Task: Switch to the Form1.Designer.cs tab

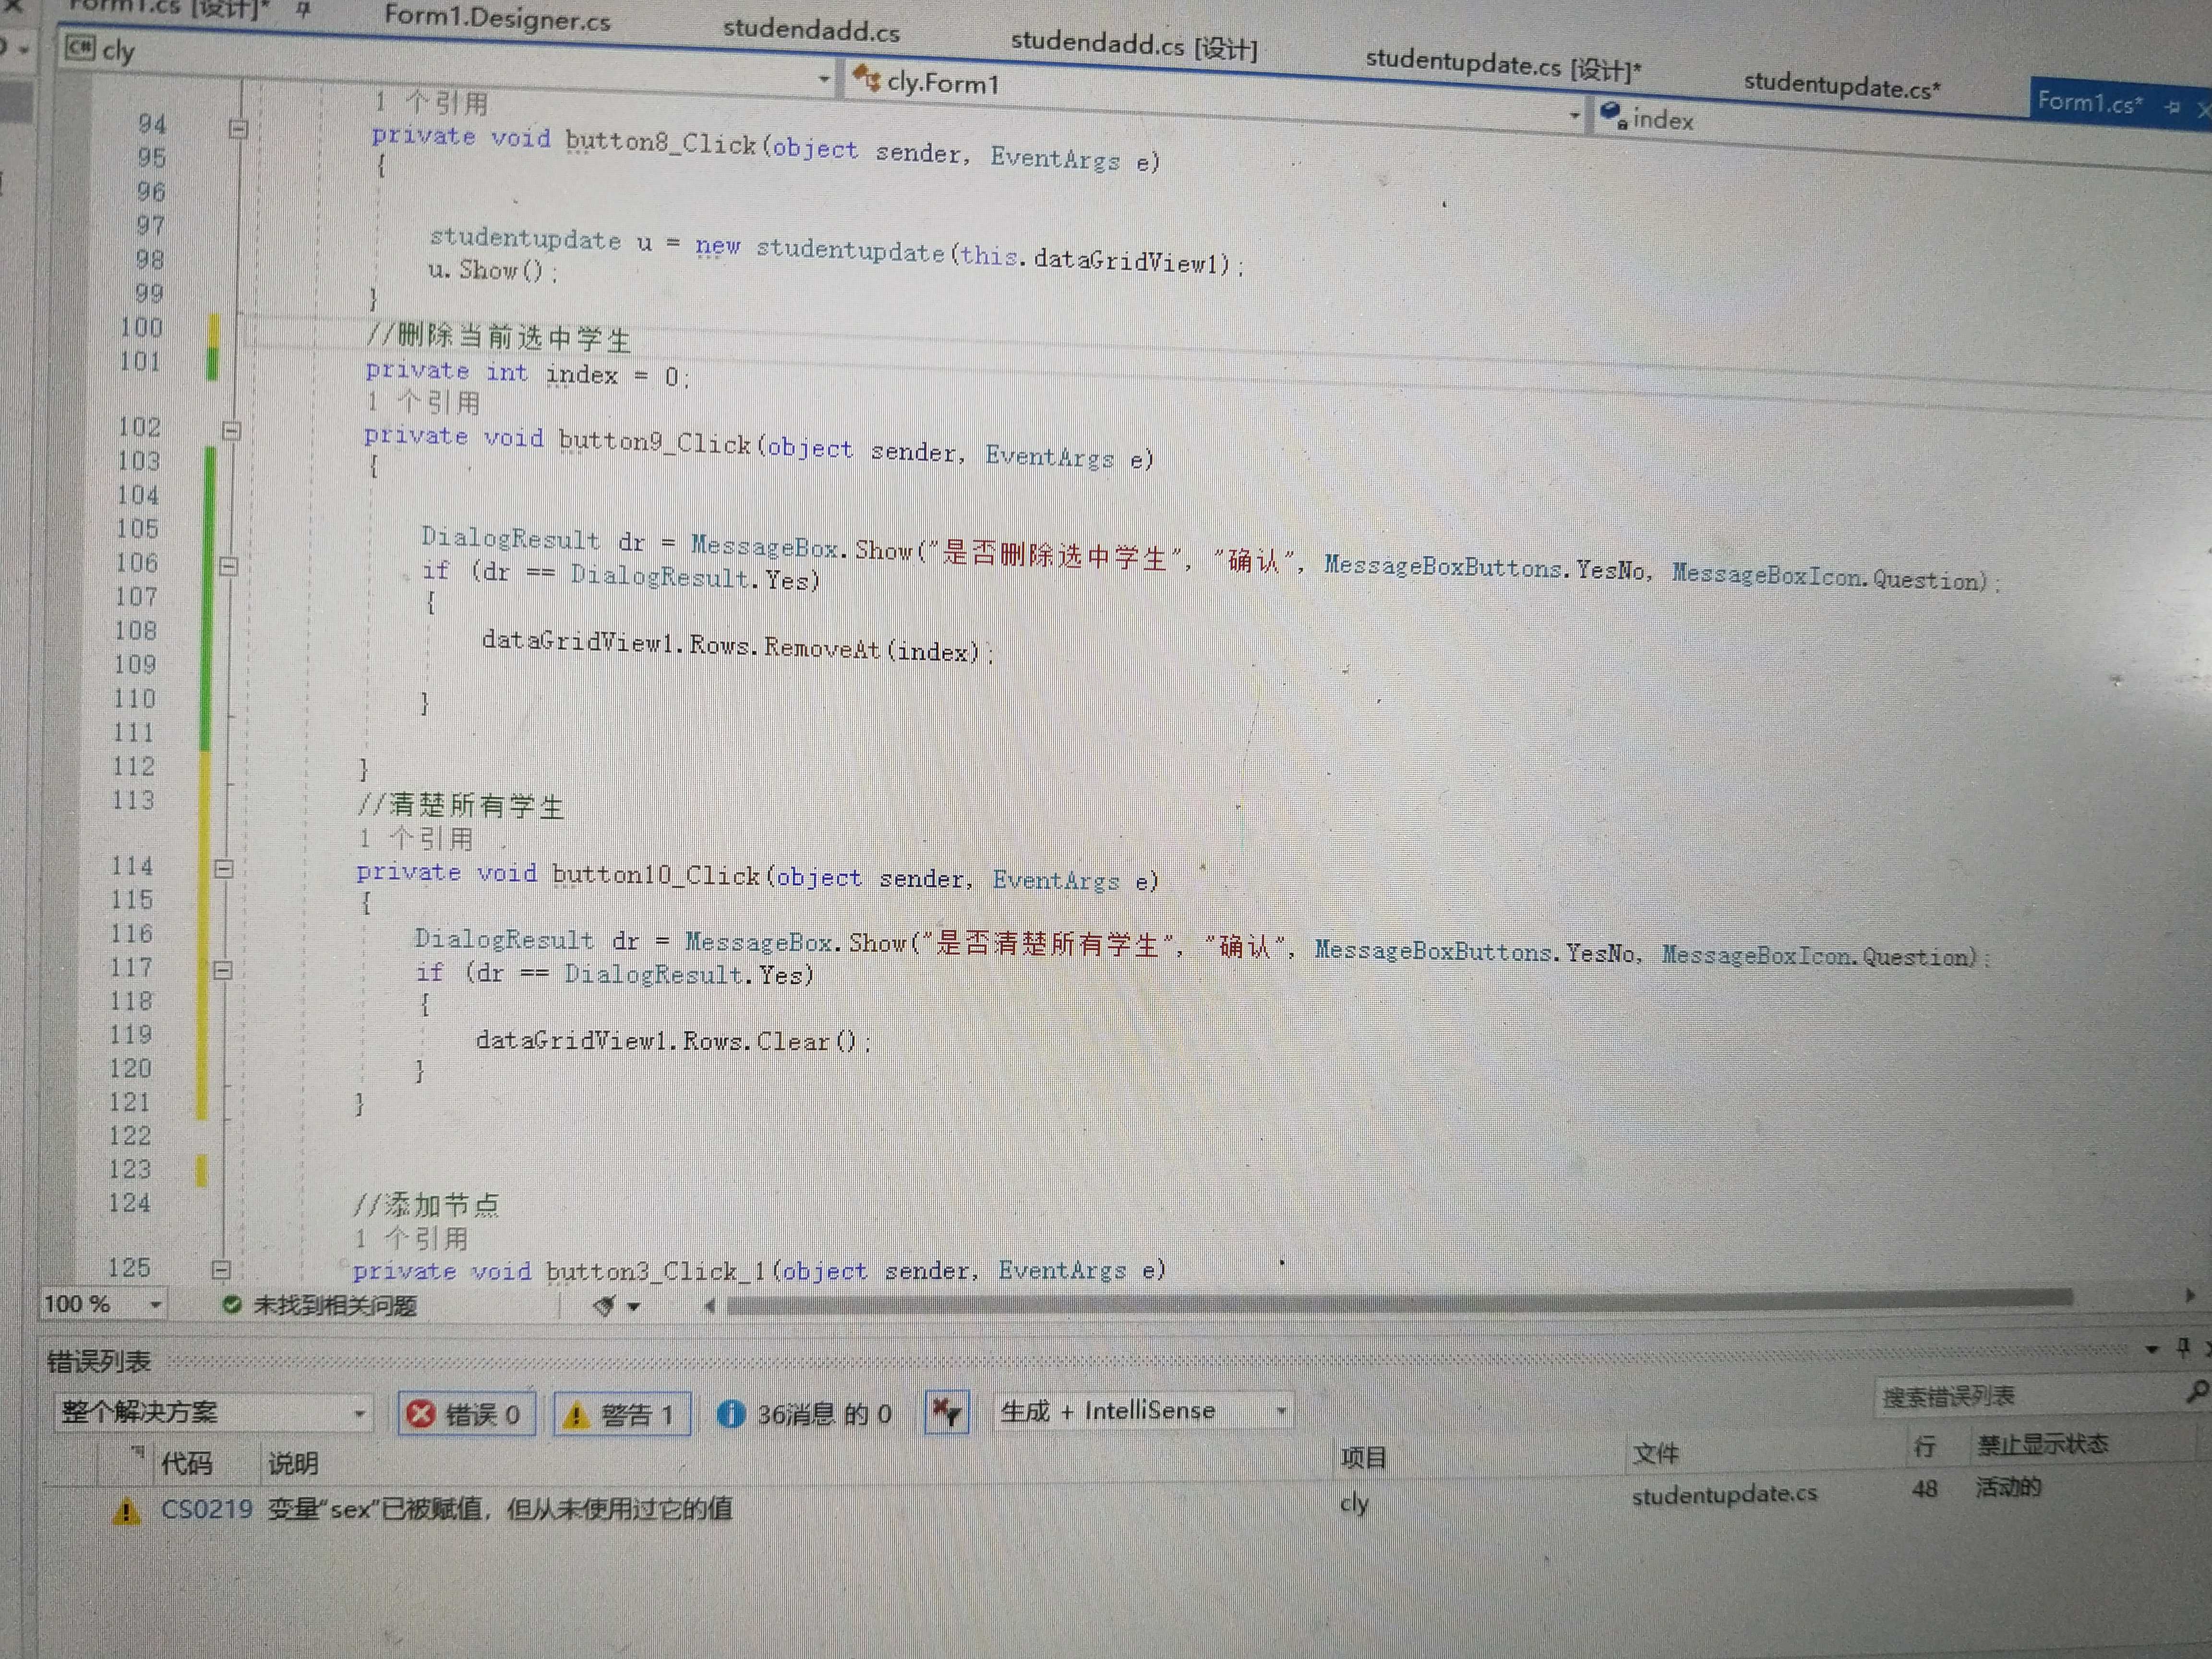Action: 497,18
